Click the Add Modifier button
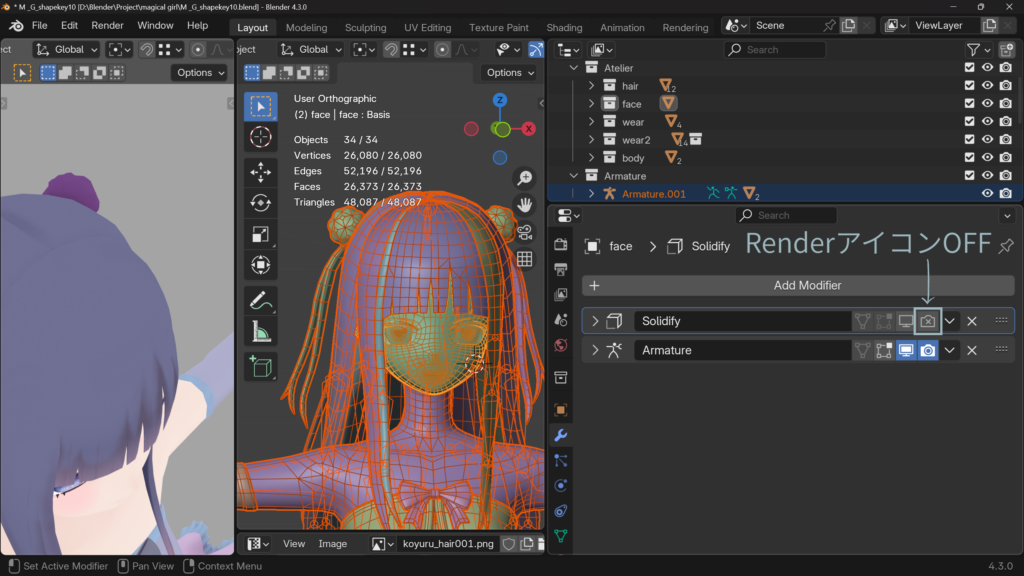Viewport: 1024px width, 576px height. (797, 285)
